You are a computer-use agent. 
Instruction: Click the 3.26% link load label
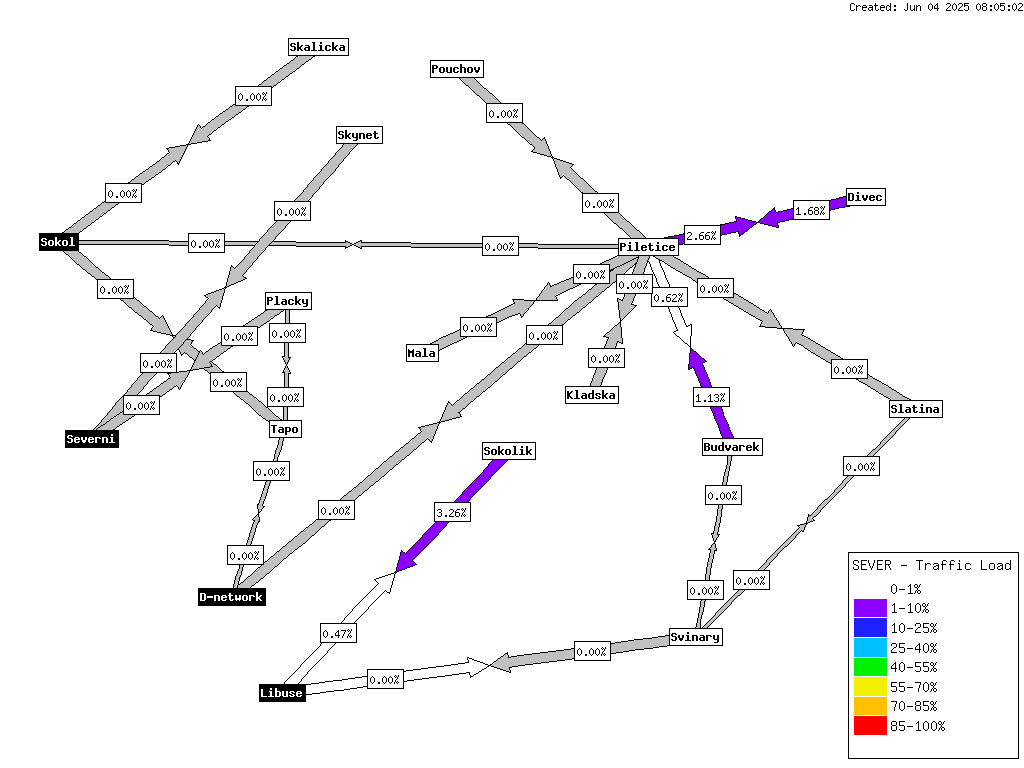point(453,513)
